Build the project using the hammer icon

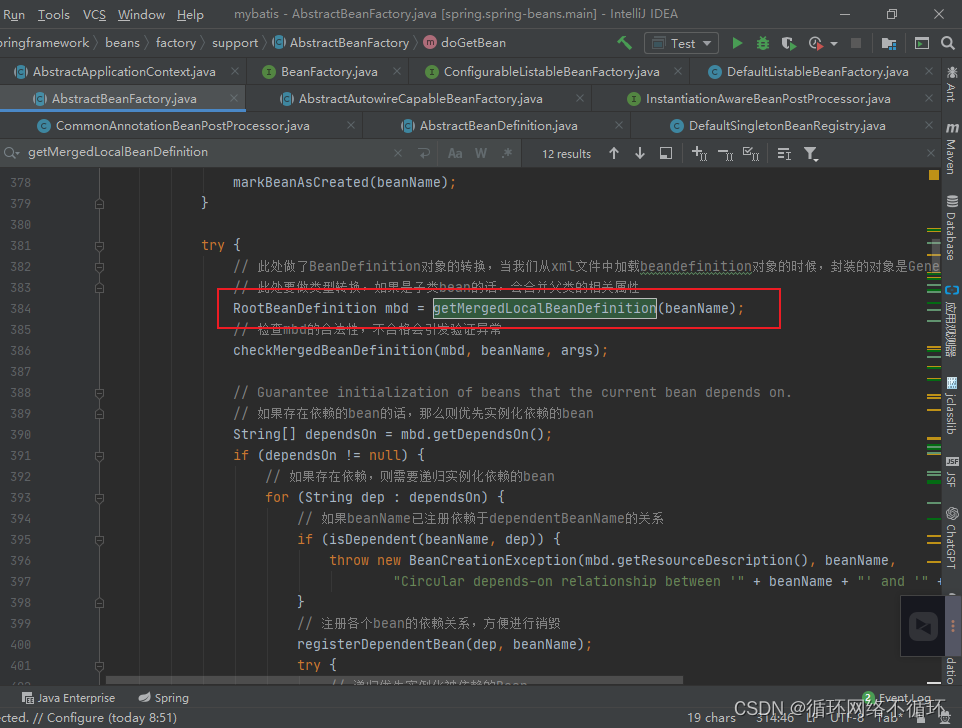tap(624, 44)
